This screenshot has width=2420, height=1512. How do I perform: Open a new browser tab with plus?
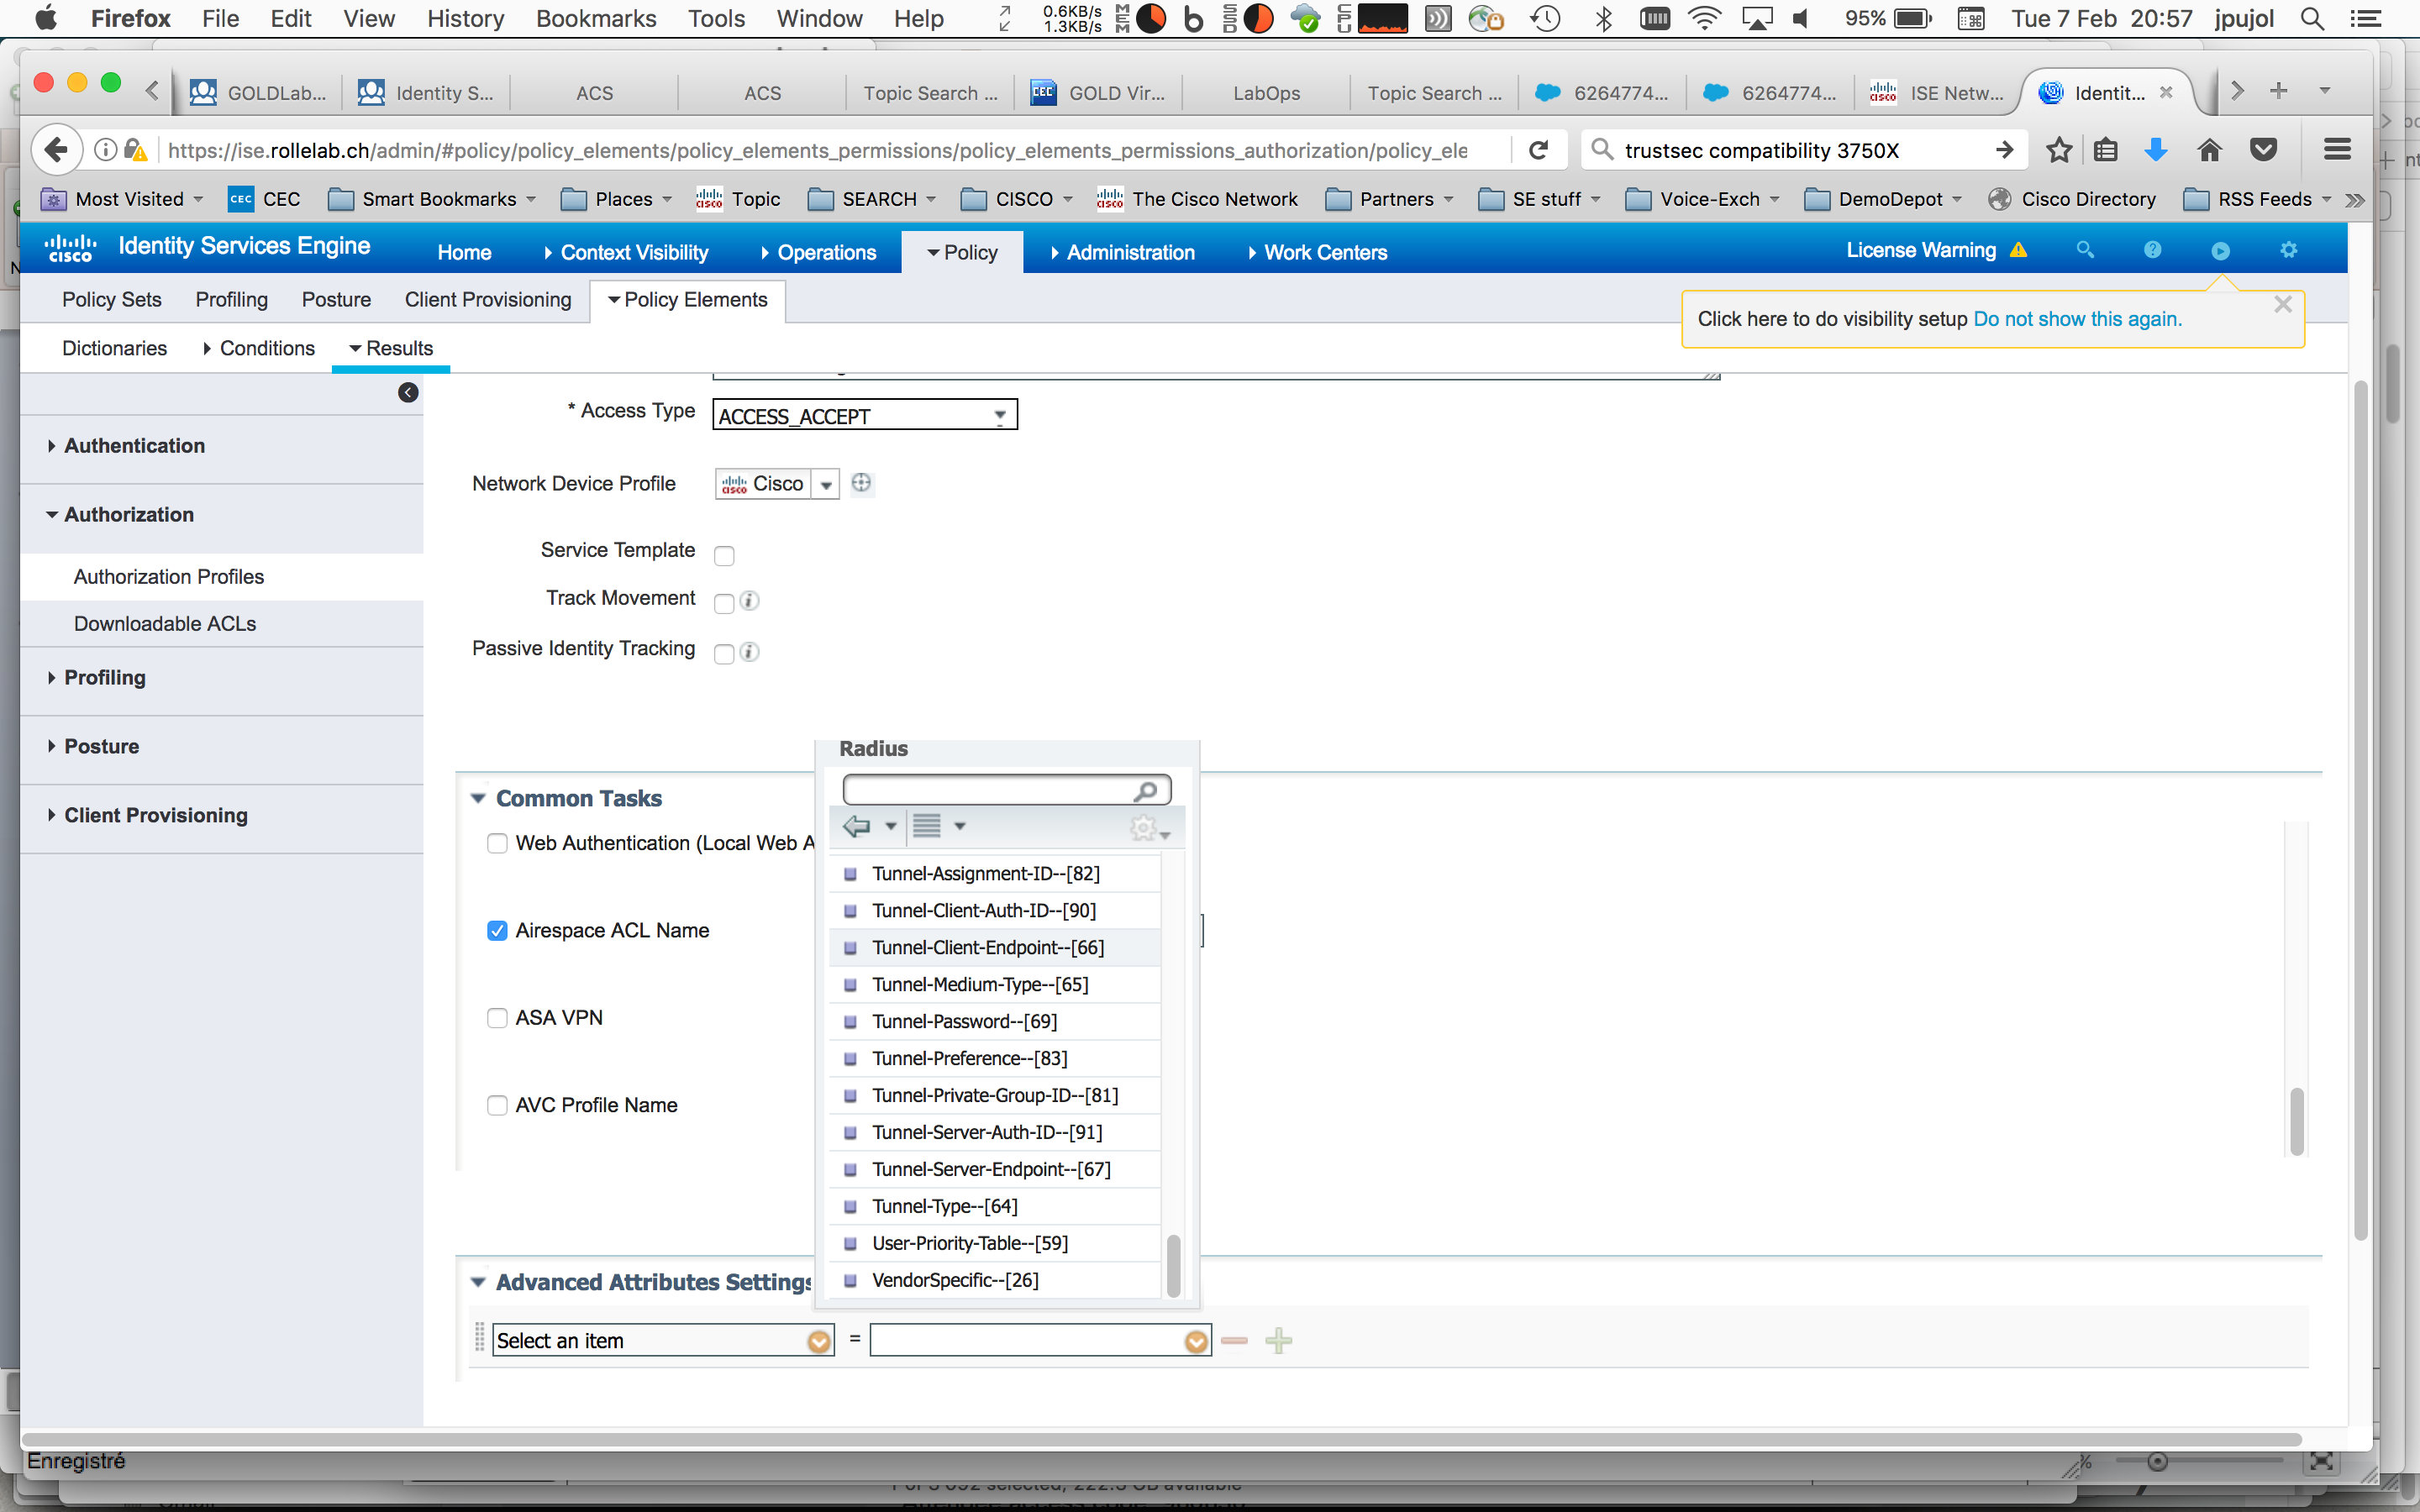2279,91
